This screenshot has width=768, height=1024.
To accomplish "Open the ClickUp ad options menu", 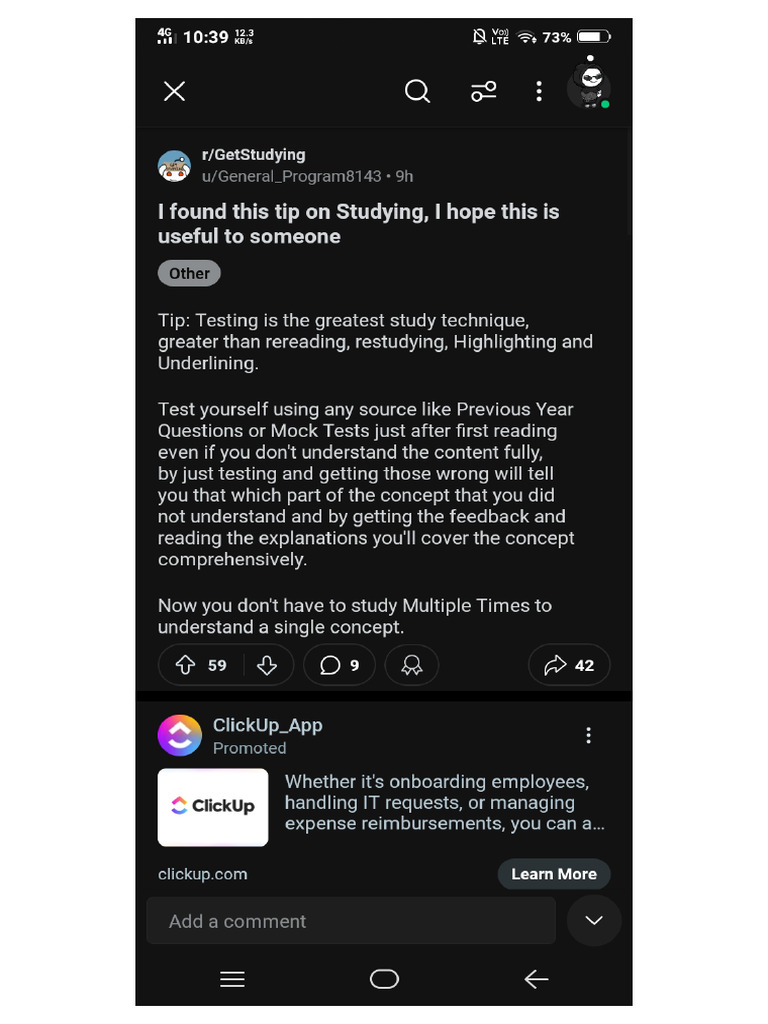I will [x=588, y=736].
